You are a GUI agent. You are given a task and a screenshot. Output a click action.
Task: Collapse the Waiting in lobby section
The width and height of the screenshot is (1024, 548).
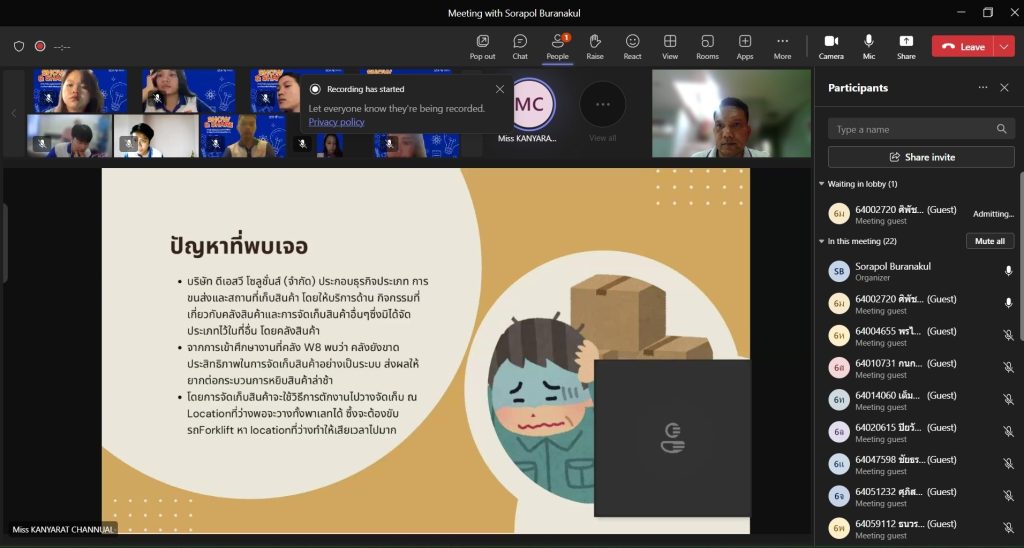[822, 184]
